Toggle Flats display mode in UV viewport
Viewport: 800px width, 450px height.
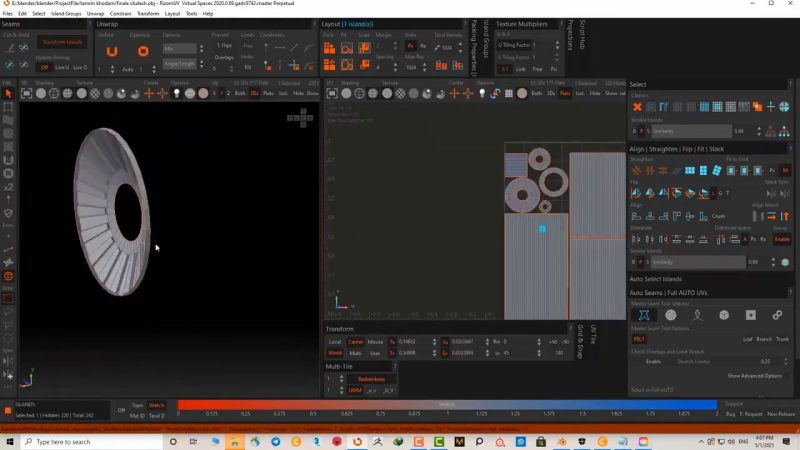[x=565, y=93]
